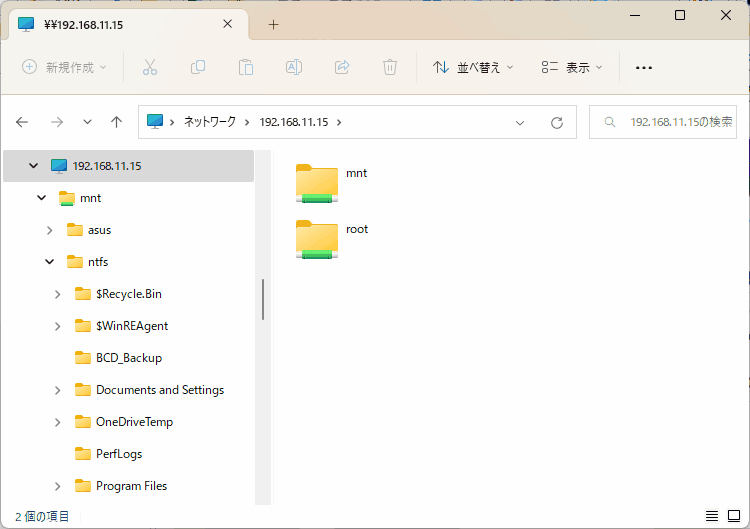Select BCD_Backup in navigation tree
Screen dimensions: 750x529
pyautogui.click(x=129, y=358)
